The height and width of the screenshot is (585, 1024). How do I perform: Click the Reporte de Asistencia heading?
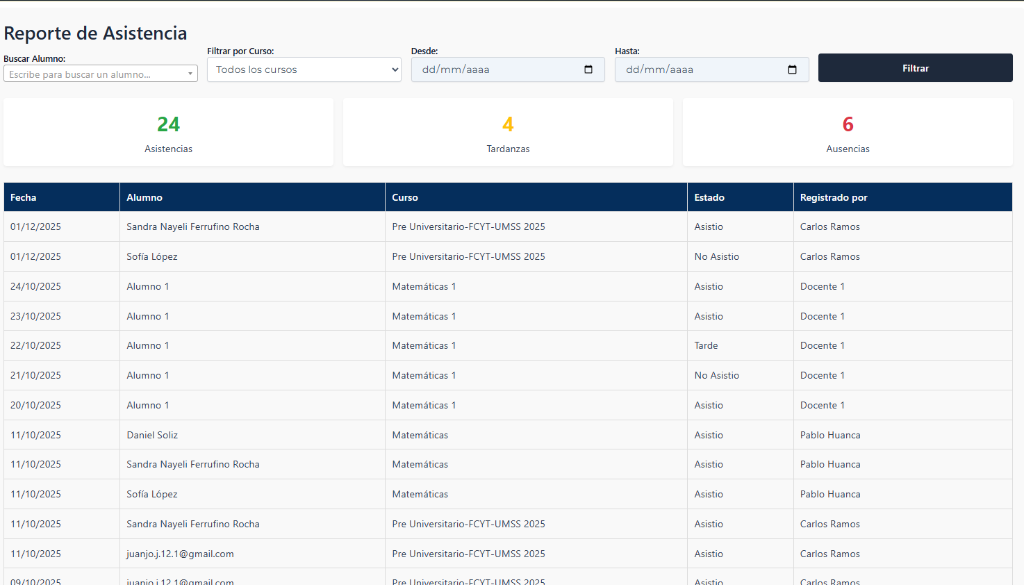pos(95,34)
